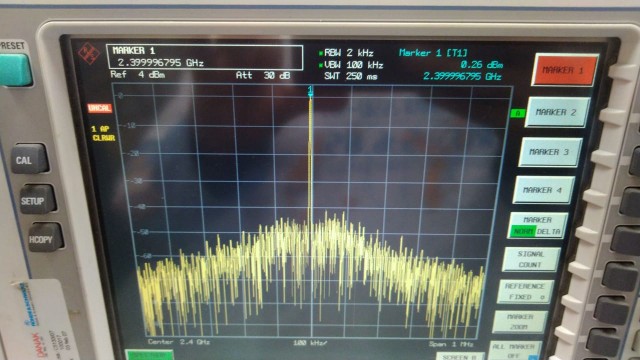The image size is (640, 360).
Task: Select the green highlighted bottom-left screen tab
Action: tap(149, 354)
